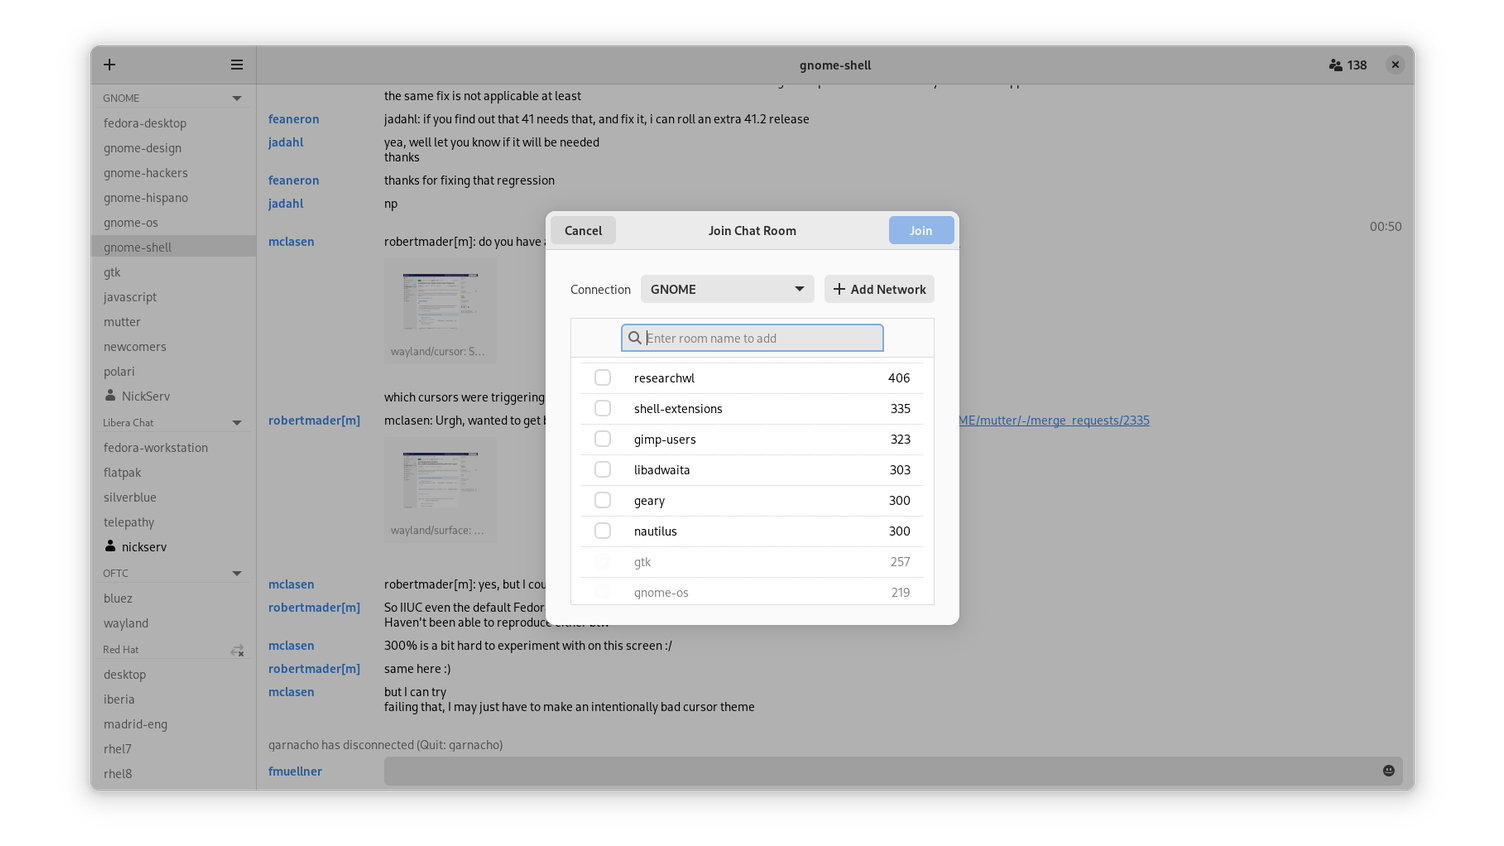Tick the shell-extensions room checkbox
Image resolution: width=1504 pixels, height=846 pixels.
(x=602, y=408)
